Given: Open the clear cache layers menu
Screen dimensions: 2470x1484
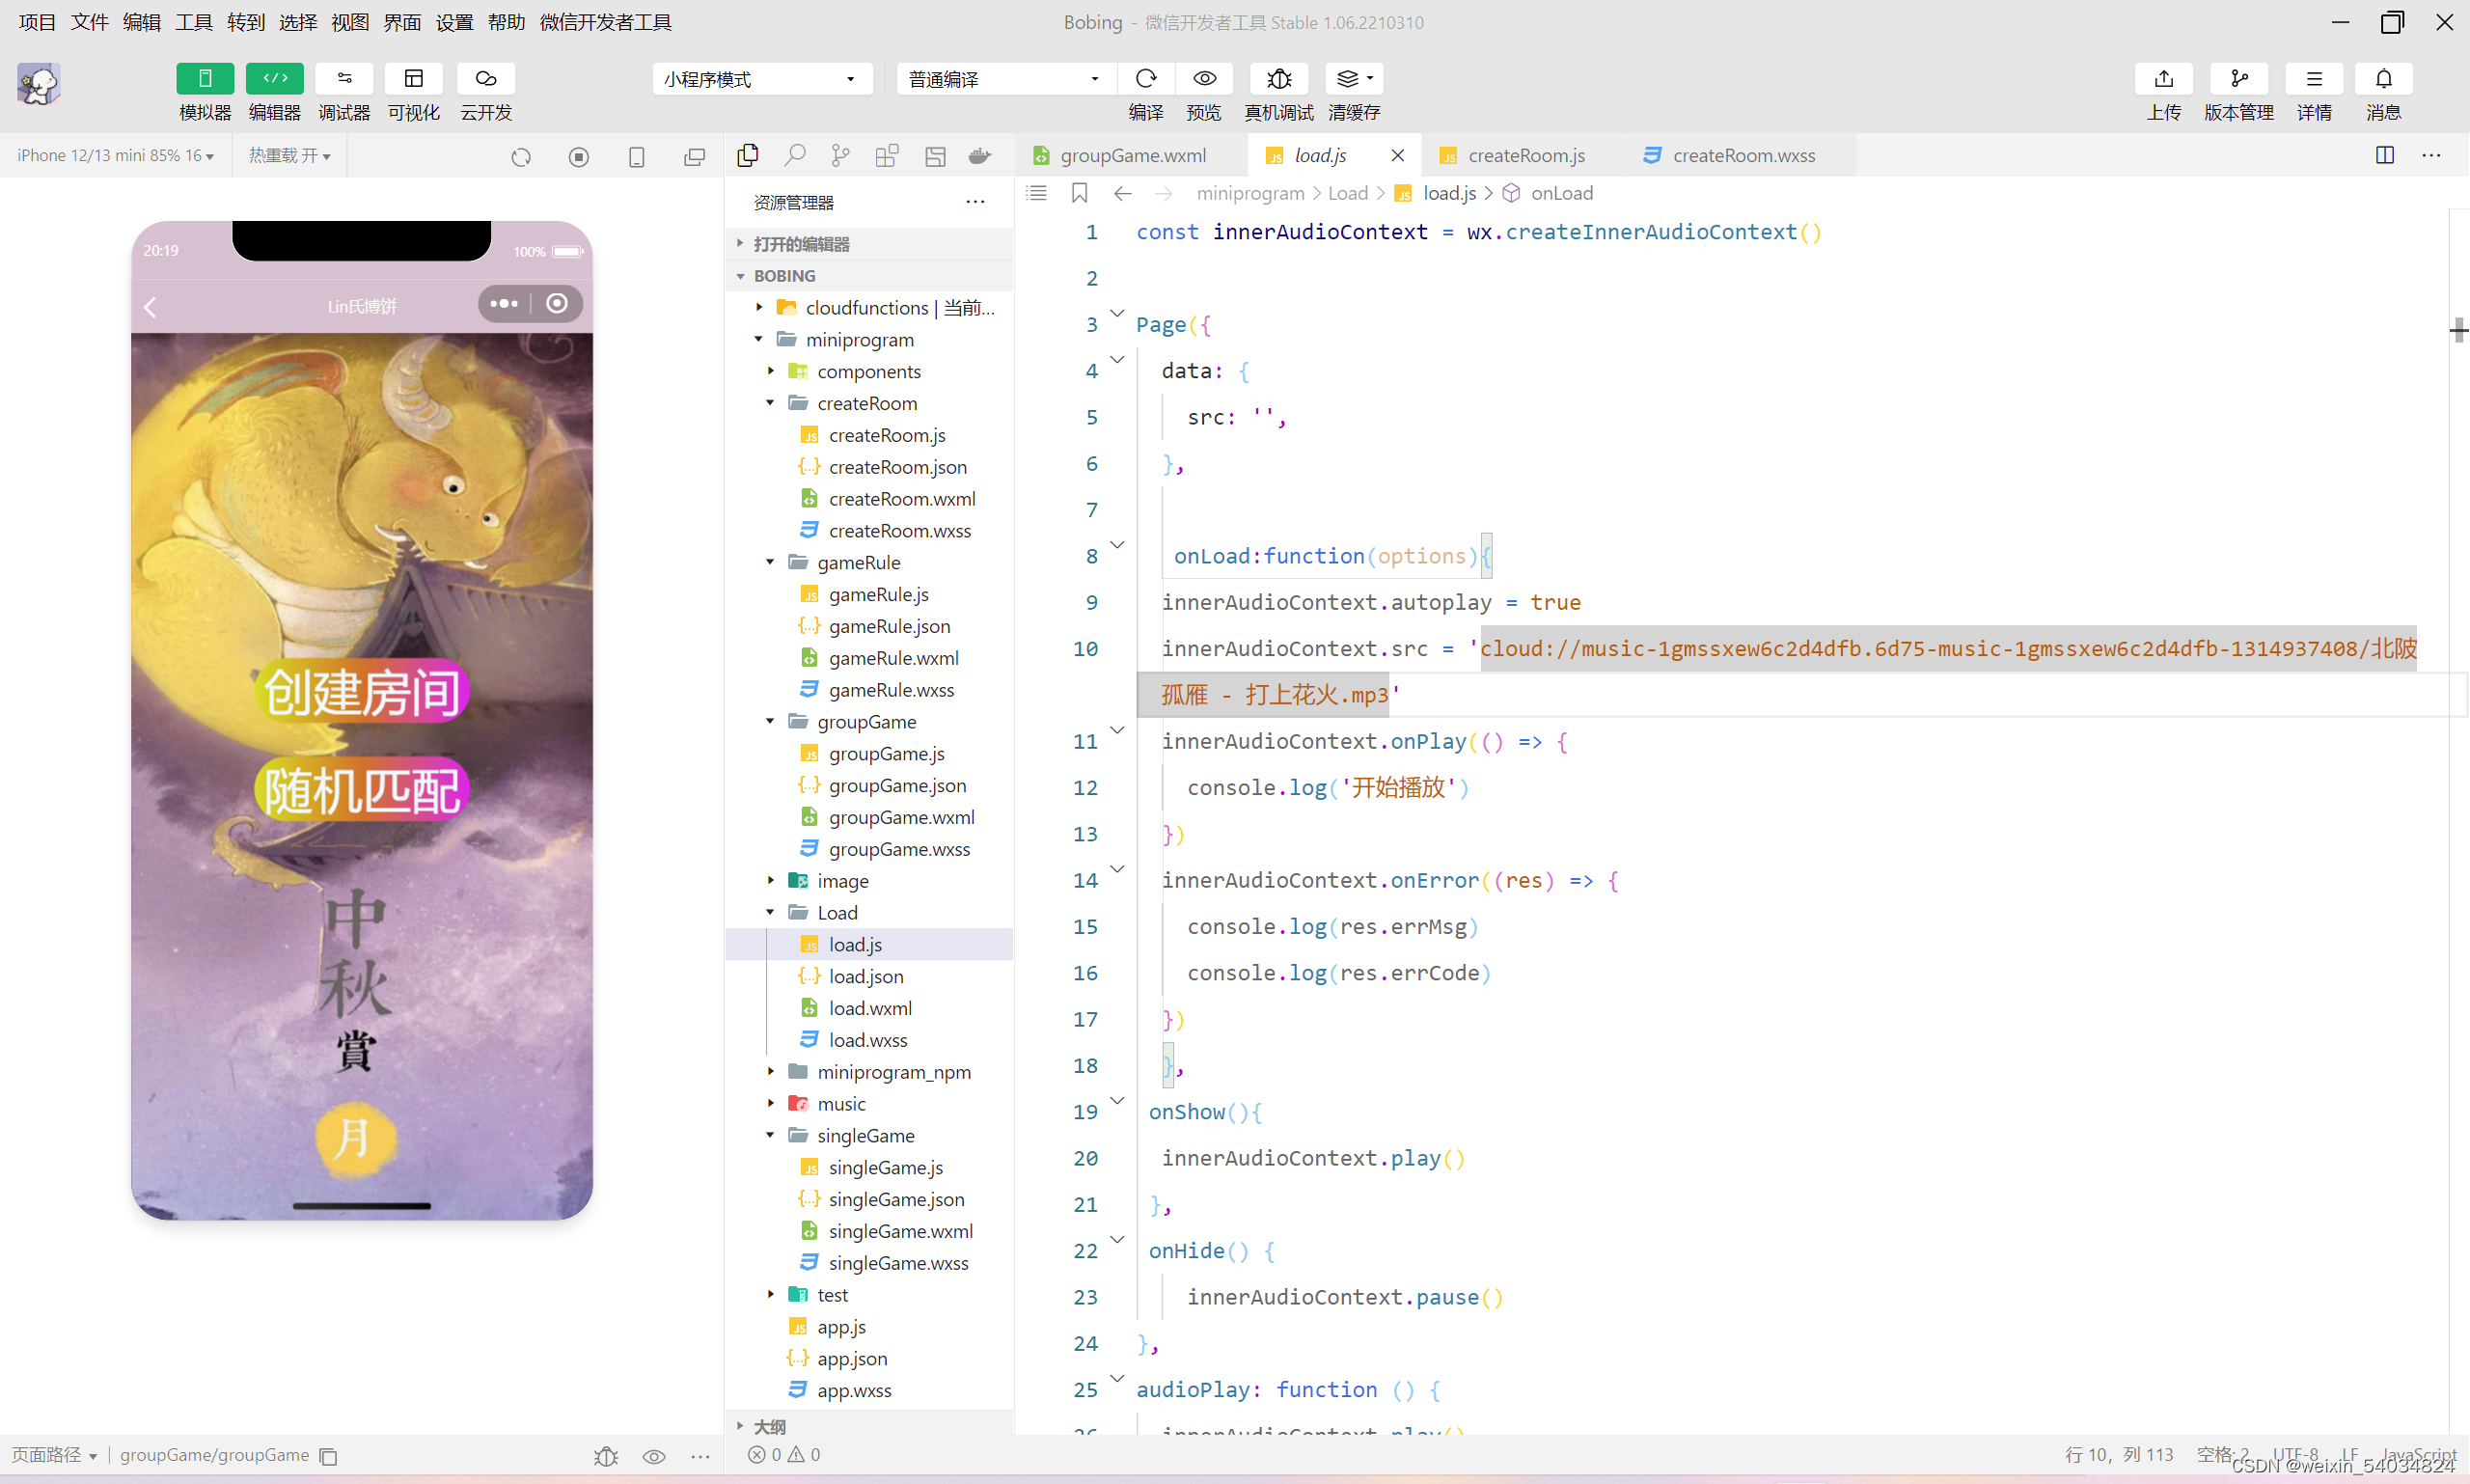Looking at the screenshot, I should pyautogui.click(x=1354, y=78).
